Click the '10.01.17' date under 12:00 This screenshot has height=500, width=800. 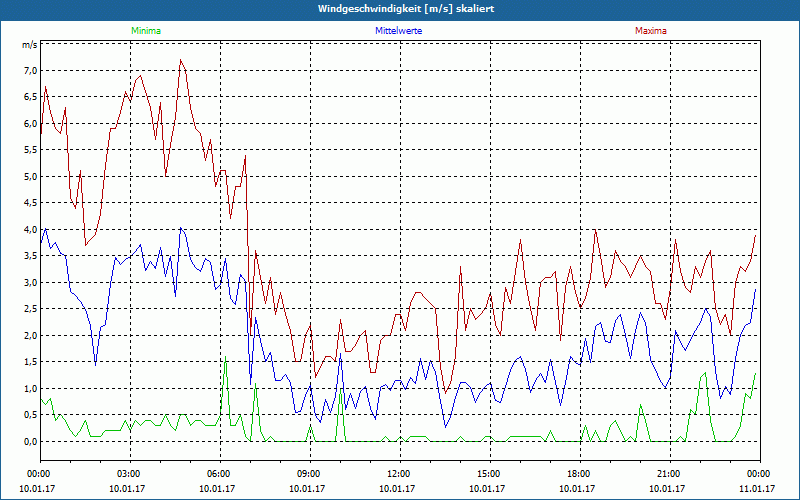click(397, 488)
